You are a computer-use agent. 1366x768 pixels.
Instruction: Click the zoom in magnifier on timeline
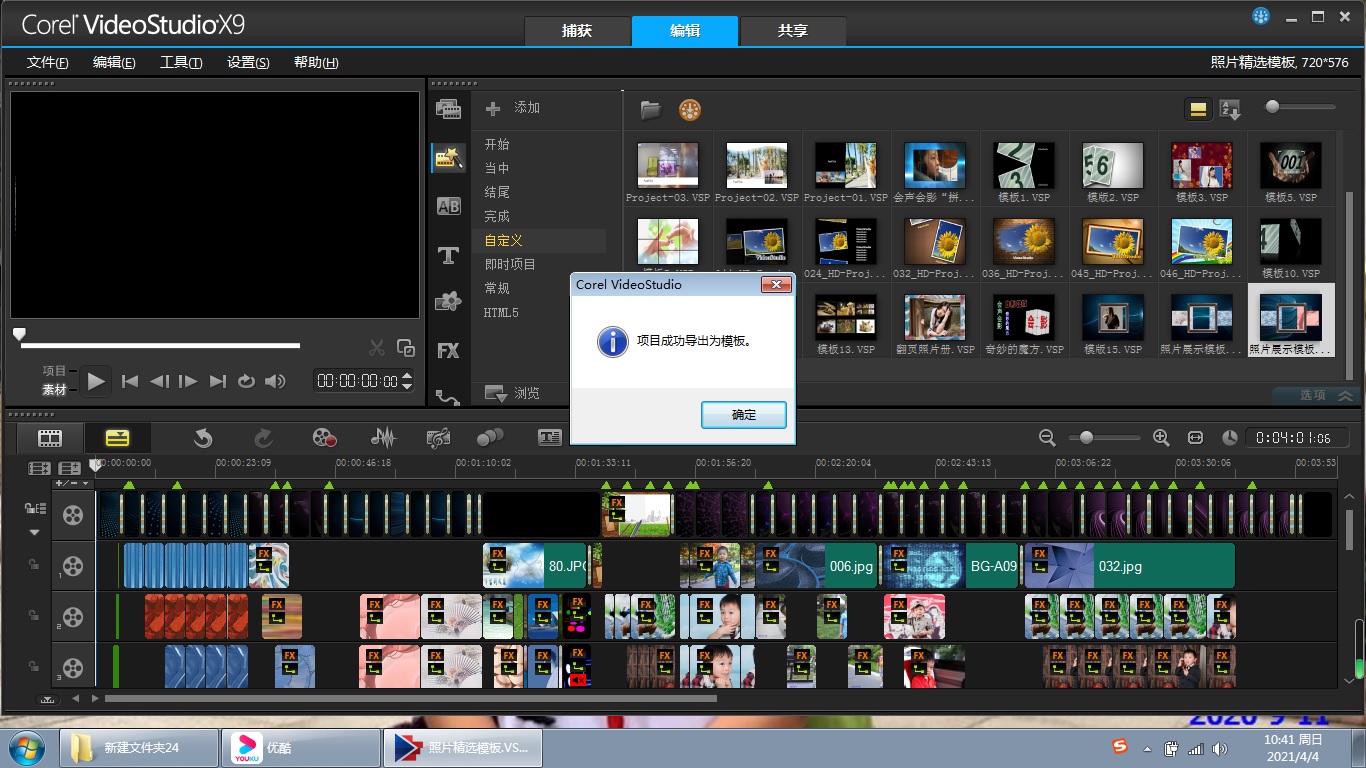[1161, 438]
